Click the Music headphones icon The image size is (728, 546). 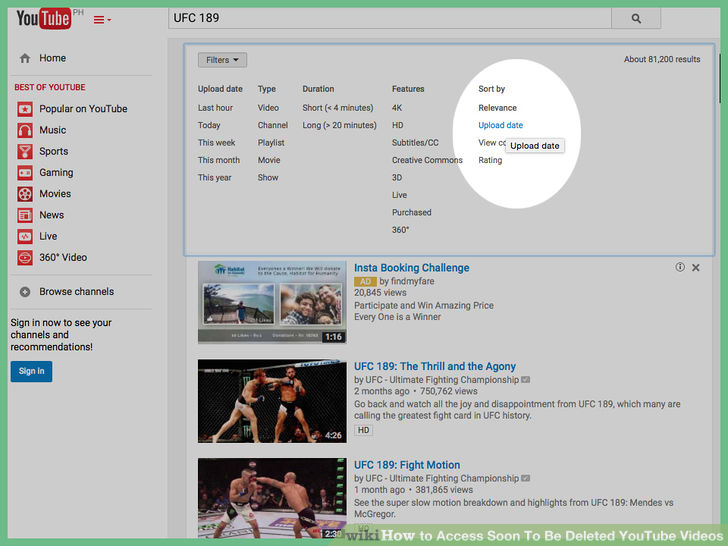coord(25,130)
